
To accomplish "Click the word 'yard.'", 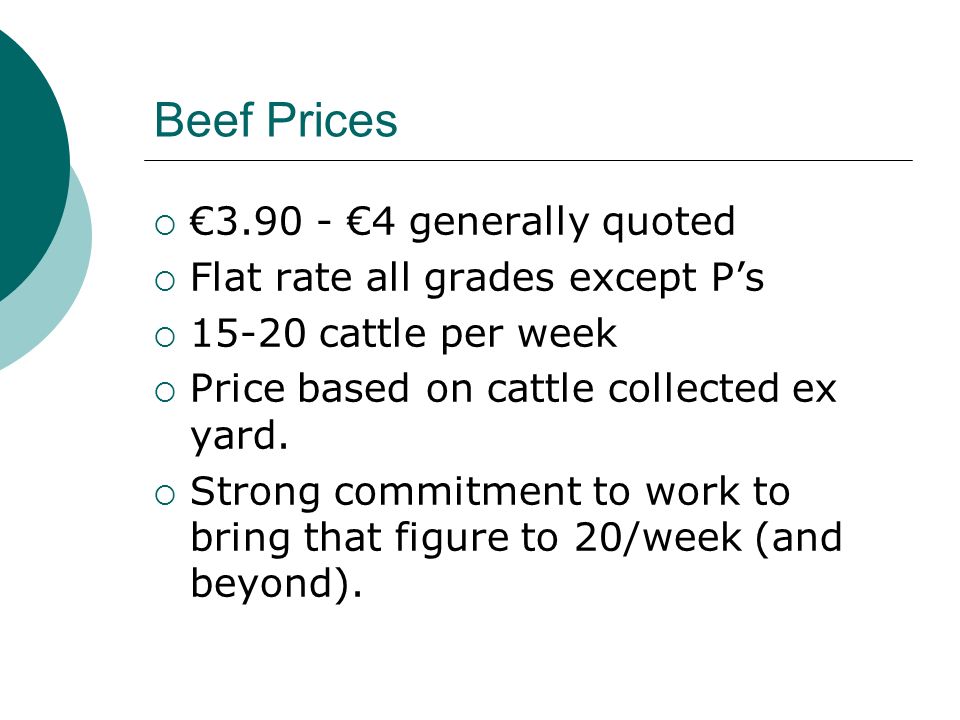I will click(239, 437).
